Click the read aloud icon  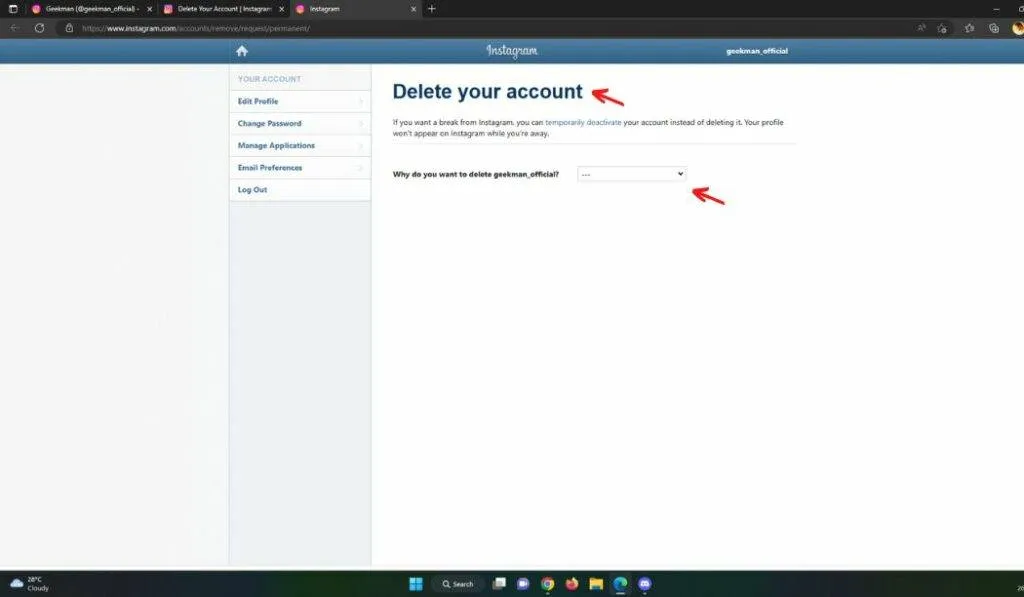[921, 28]
